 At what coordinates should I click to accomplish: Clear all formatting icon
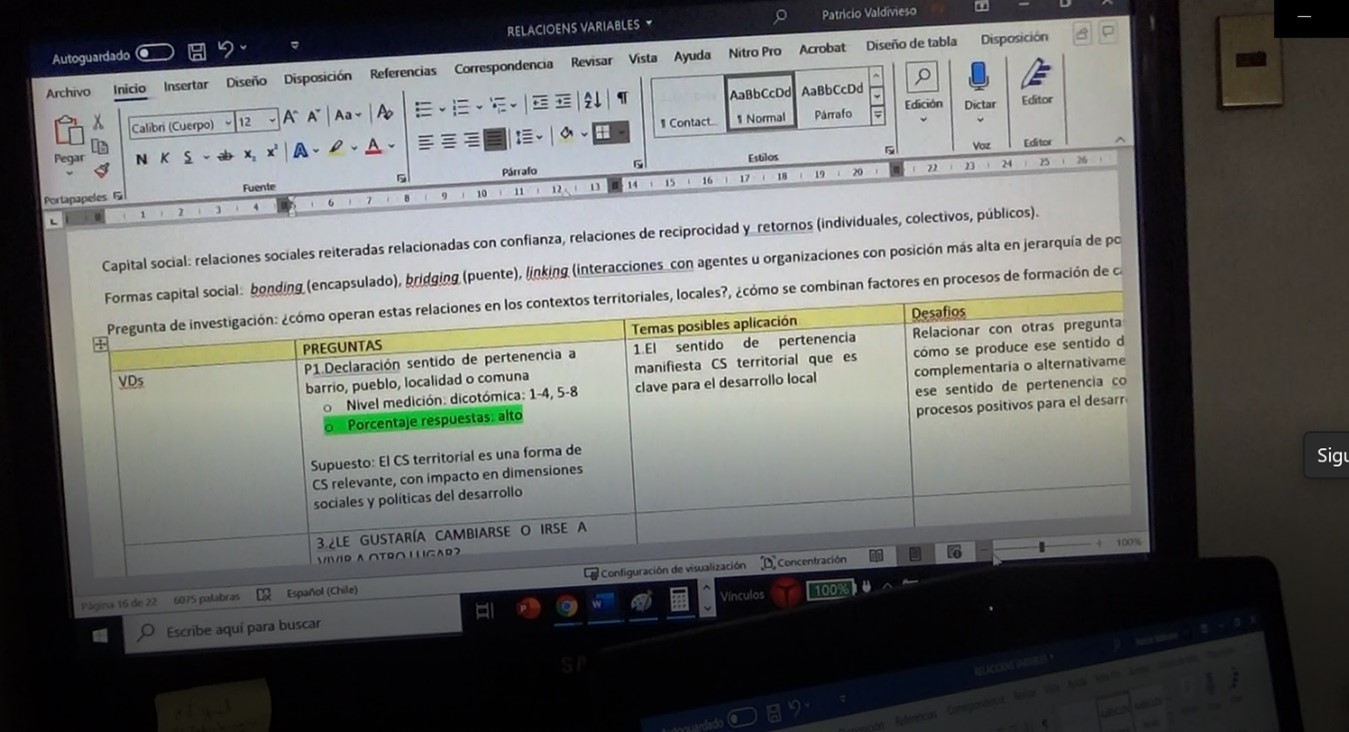pos(385,113)
